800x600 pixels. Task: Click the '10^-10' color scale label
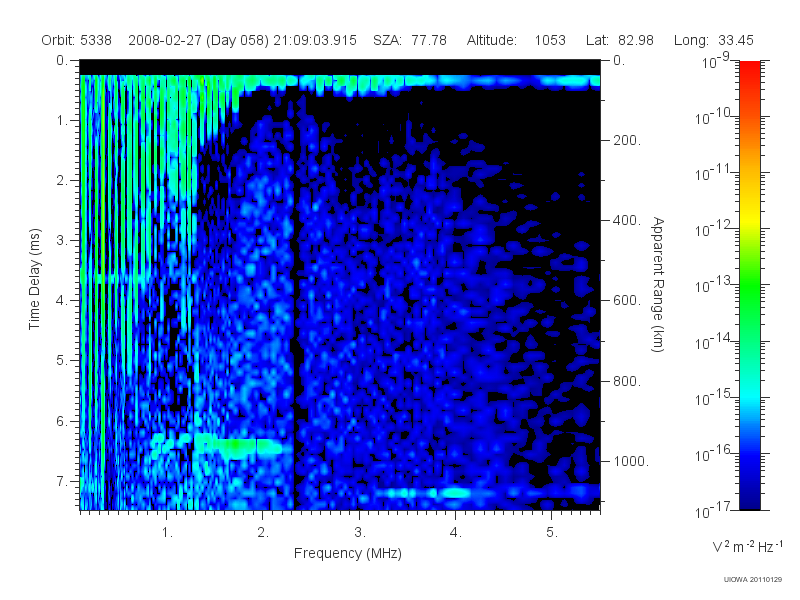coord(715,117)
